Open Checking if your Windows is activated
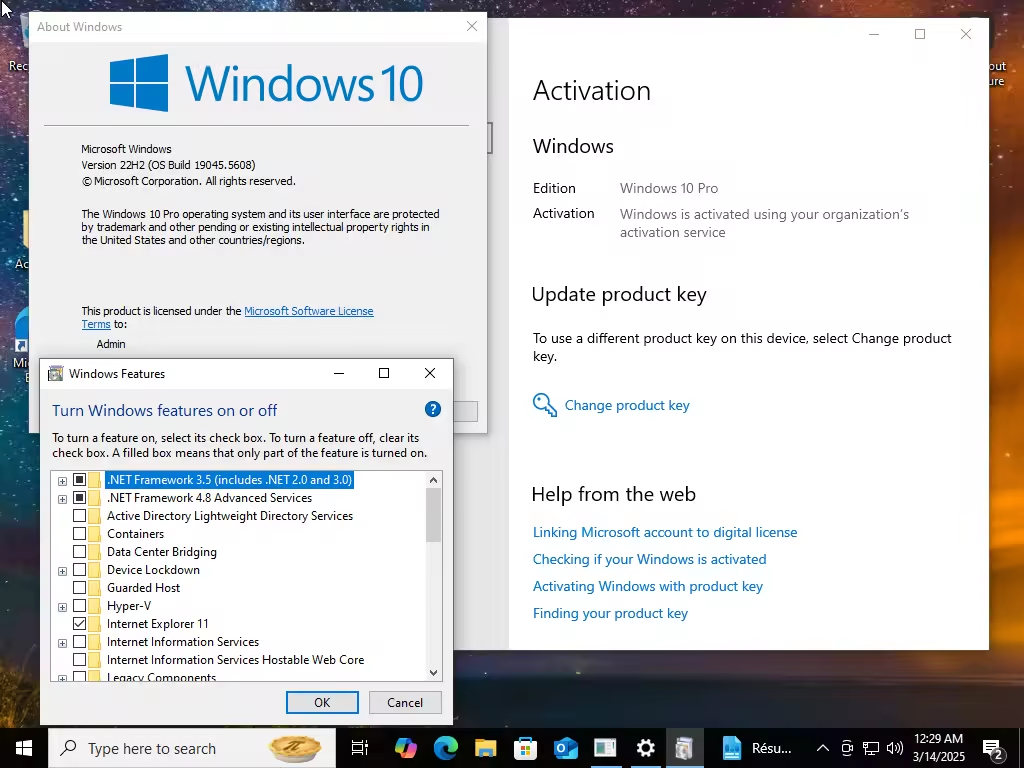The width and height of the screenshot is (1024, 768). tap(649, 559)
